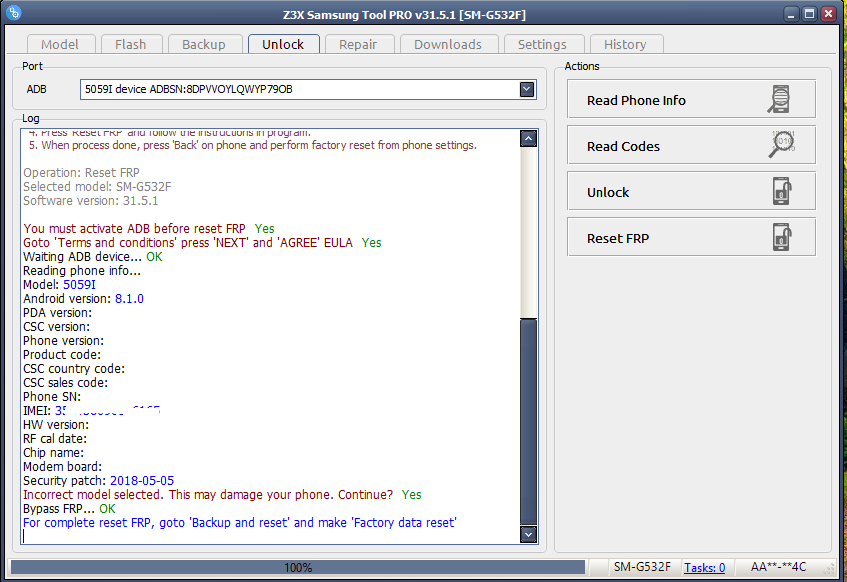Open the Flash tab

[x=131, y=44]
